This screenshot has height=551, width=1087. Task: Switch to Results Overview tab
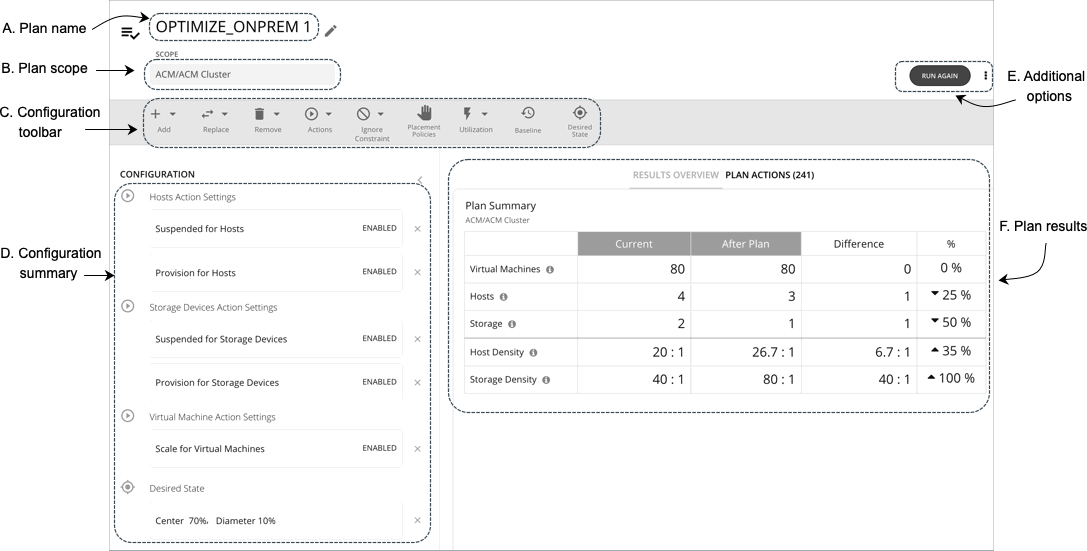(x=675, y=175)
